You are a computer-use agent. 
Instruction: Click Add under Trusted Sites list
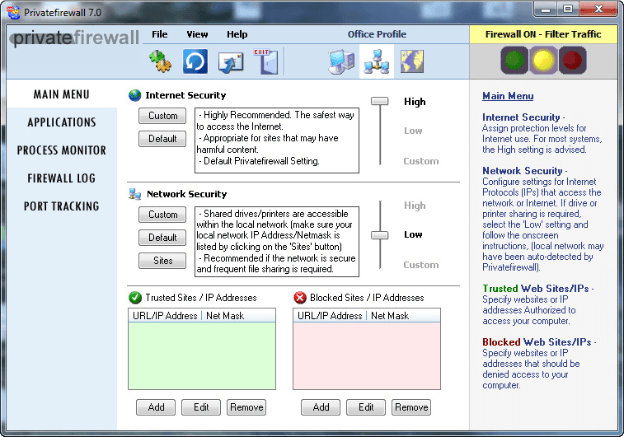coord(156,407)
